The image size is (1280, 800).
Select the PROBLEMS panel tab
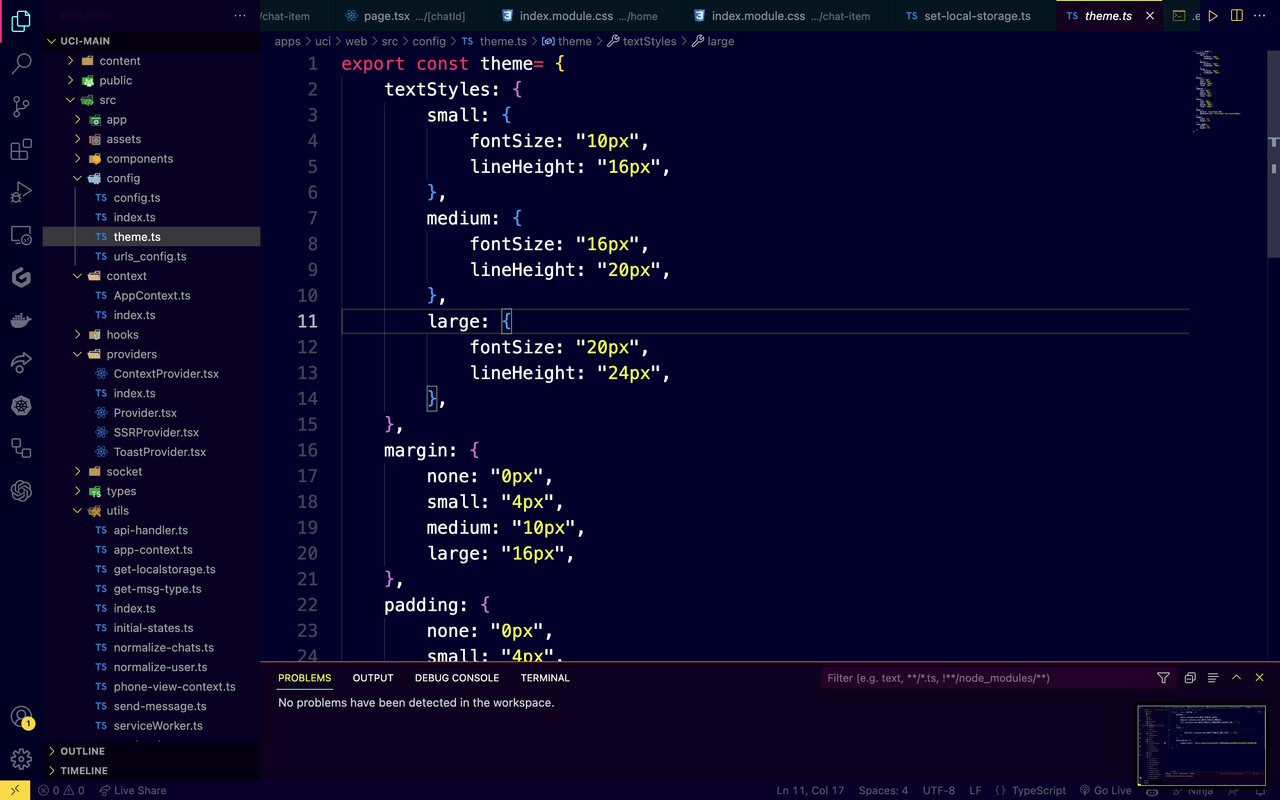[x=305, y=678]
